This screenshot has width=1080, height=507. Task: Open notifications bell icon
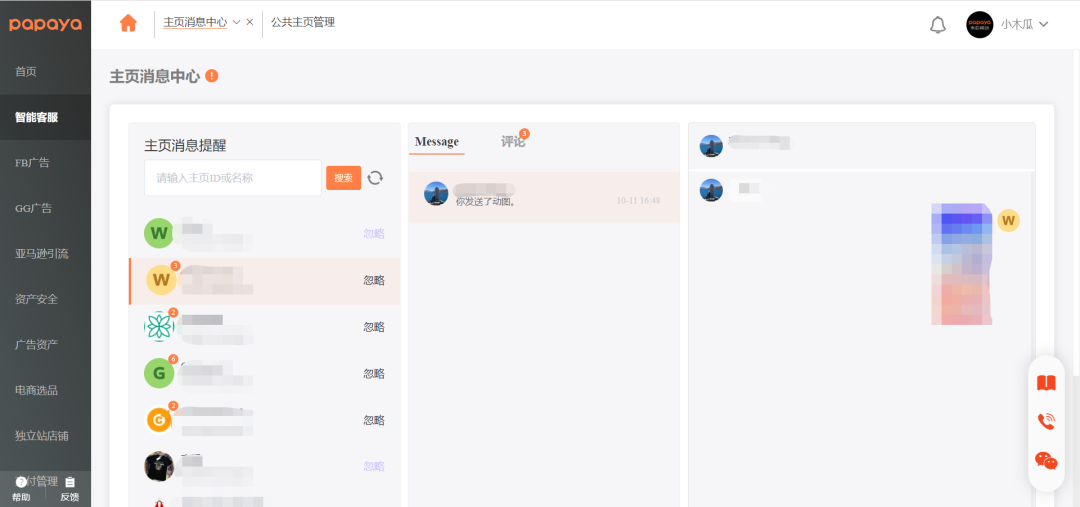(x=937, y=25)
